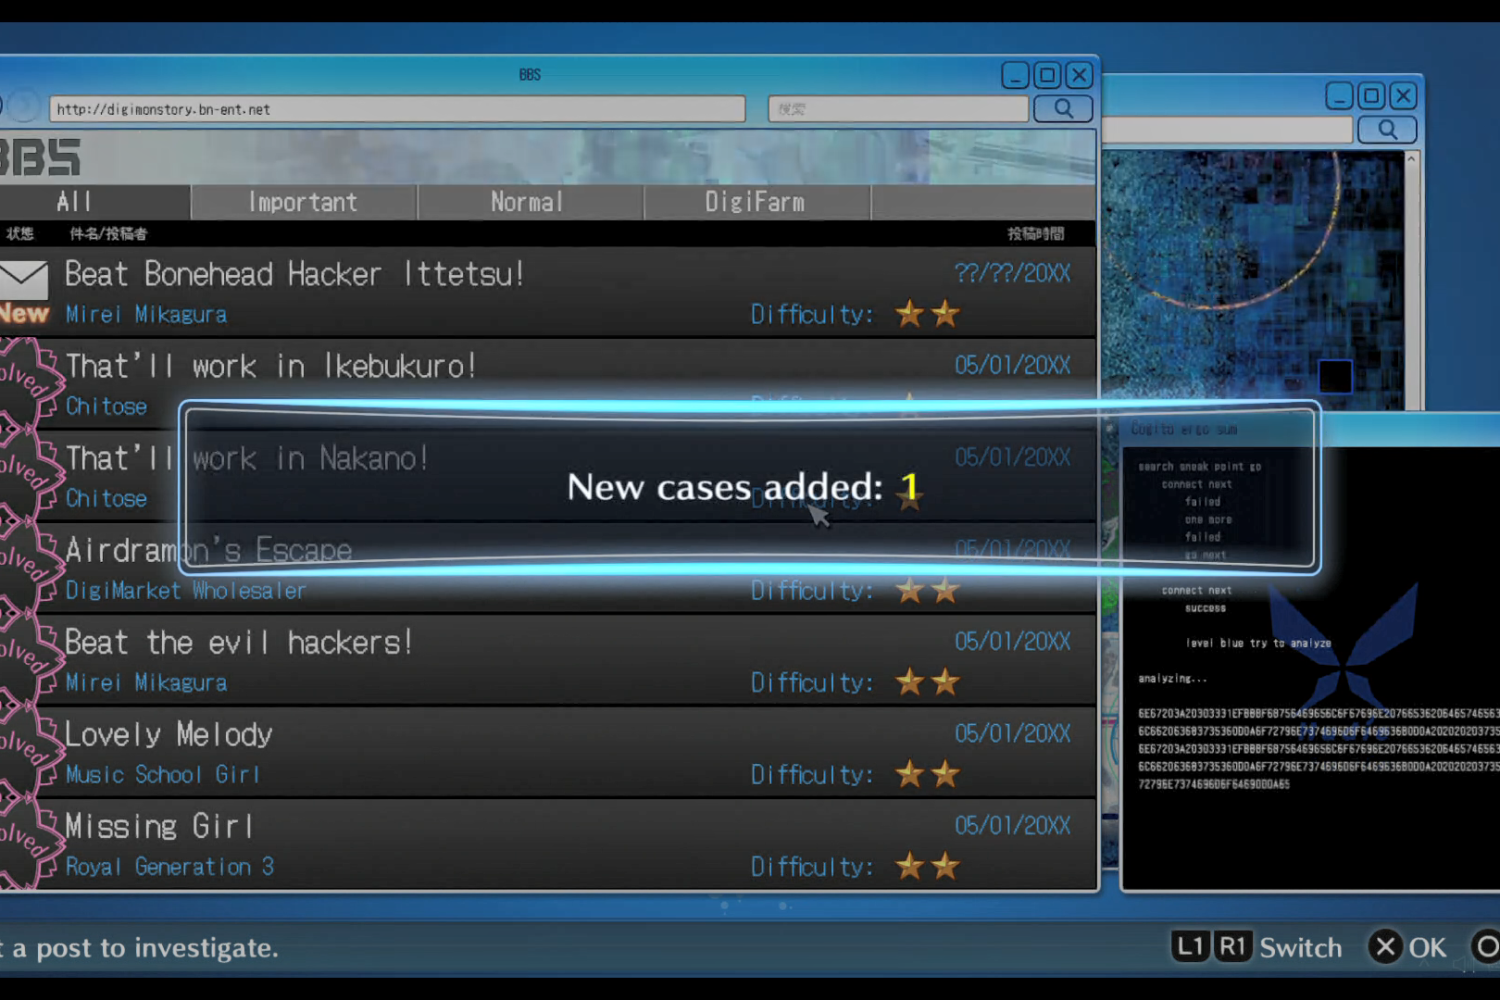This screenshot has width=1500, height=1000.
Task: Click the BBS URL address bar
Action: [396, 109]
